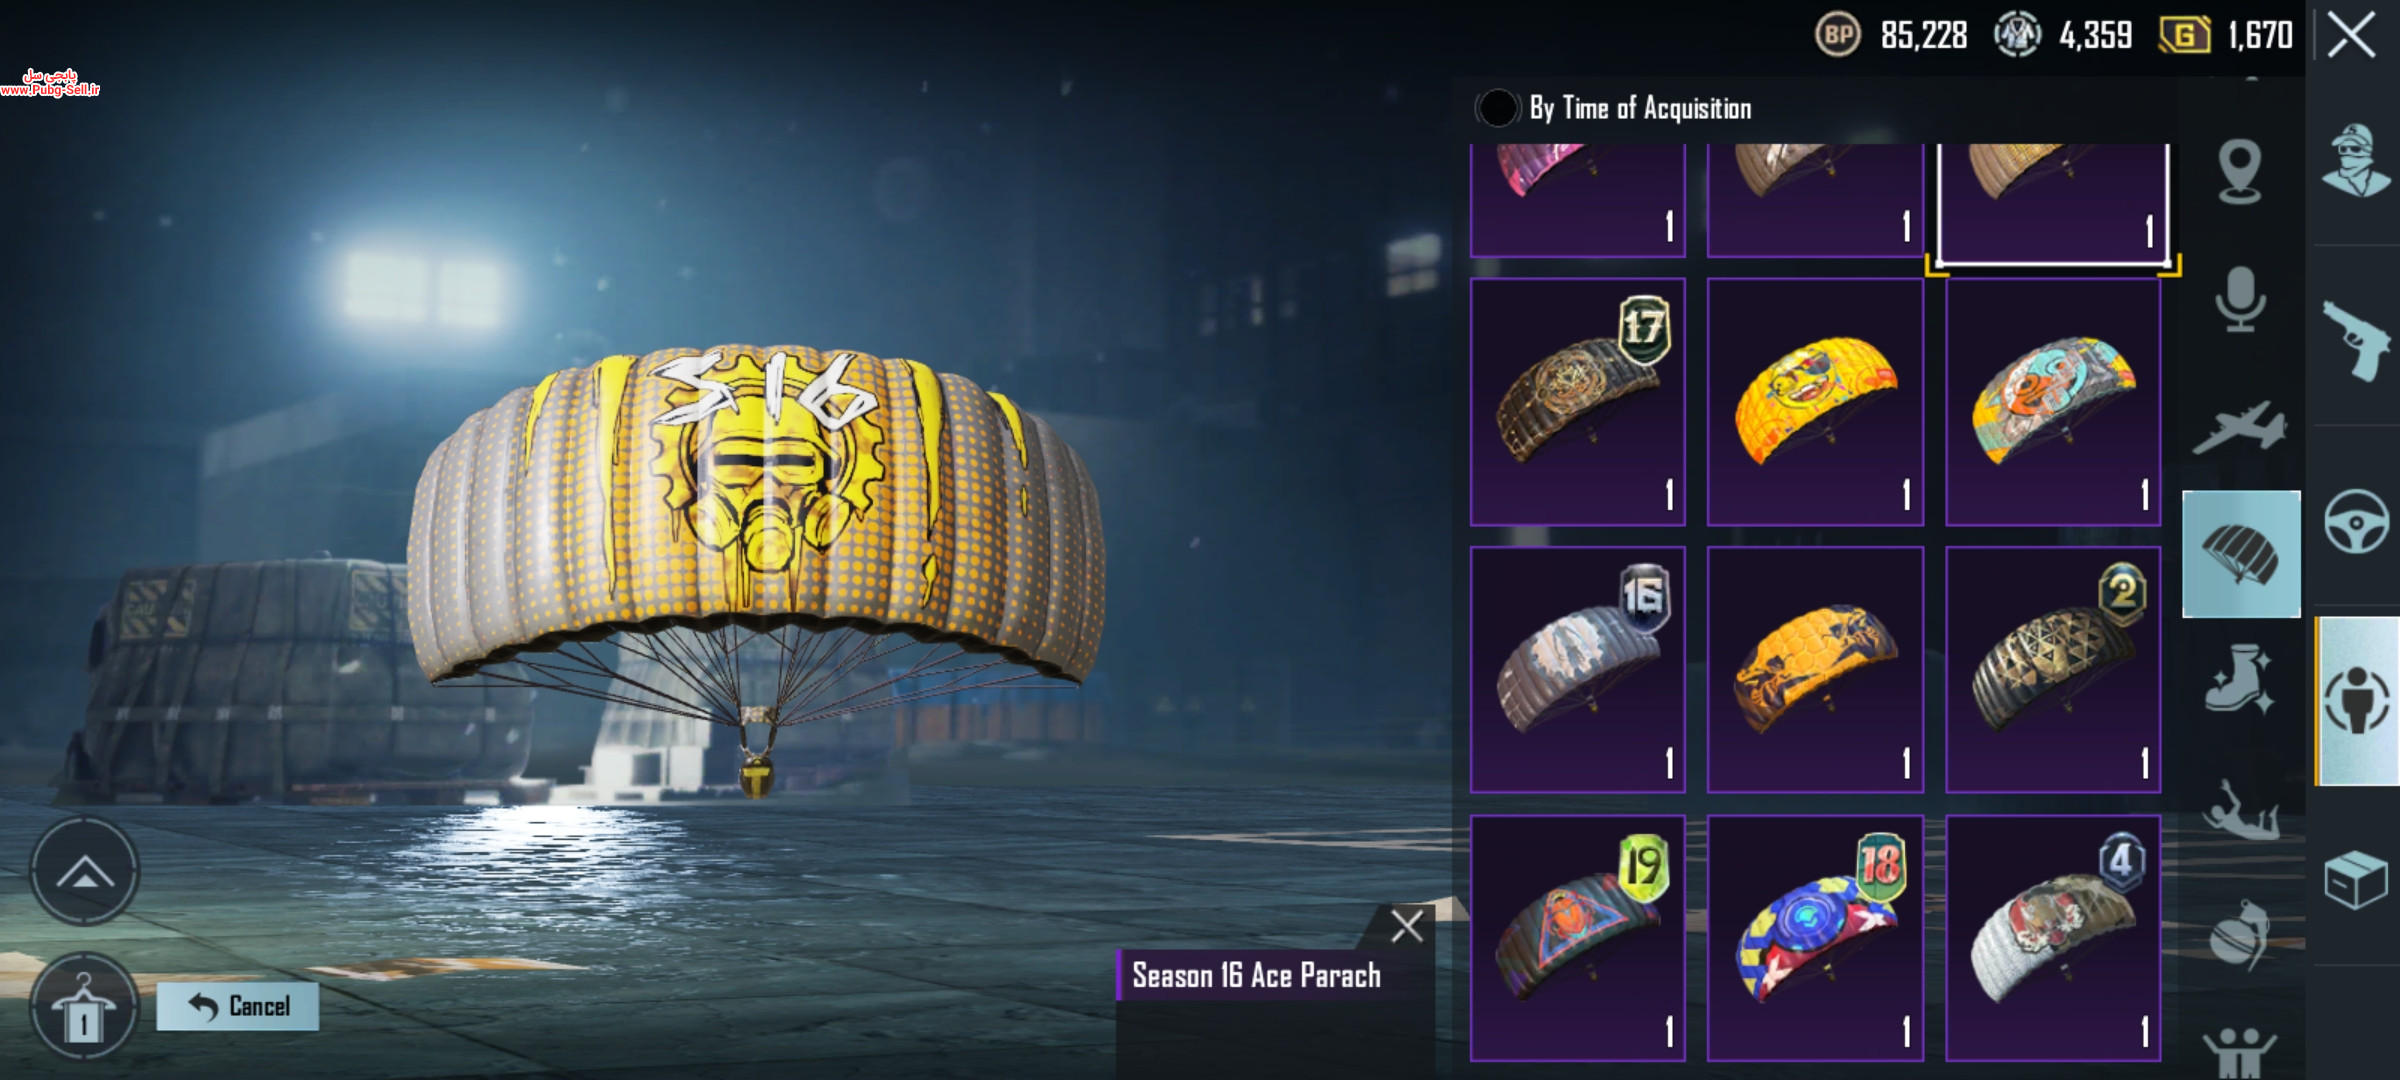Screen dimensions: 2400x1080
Task: Click the Cancel button
Action: pyautogui.click(x=238, y=1006)
